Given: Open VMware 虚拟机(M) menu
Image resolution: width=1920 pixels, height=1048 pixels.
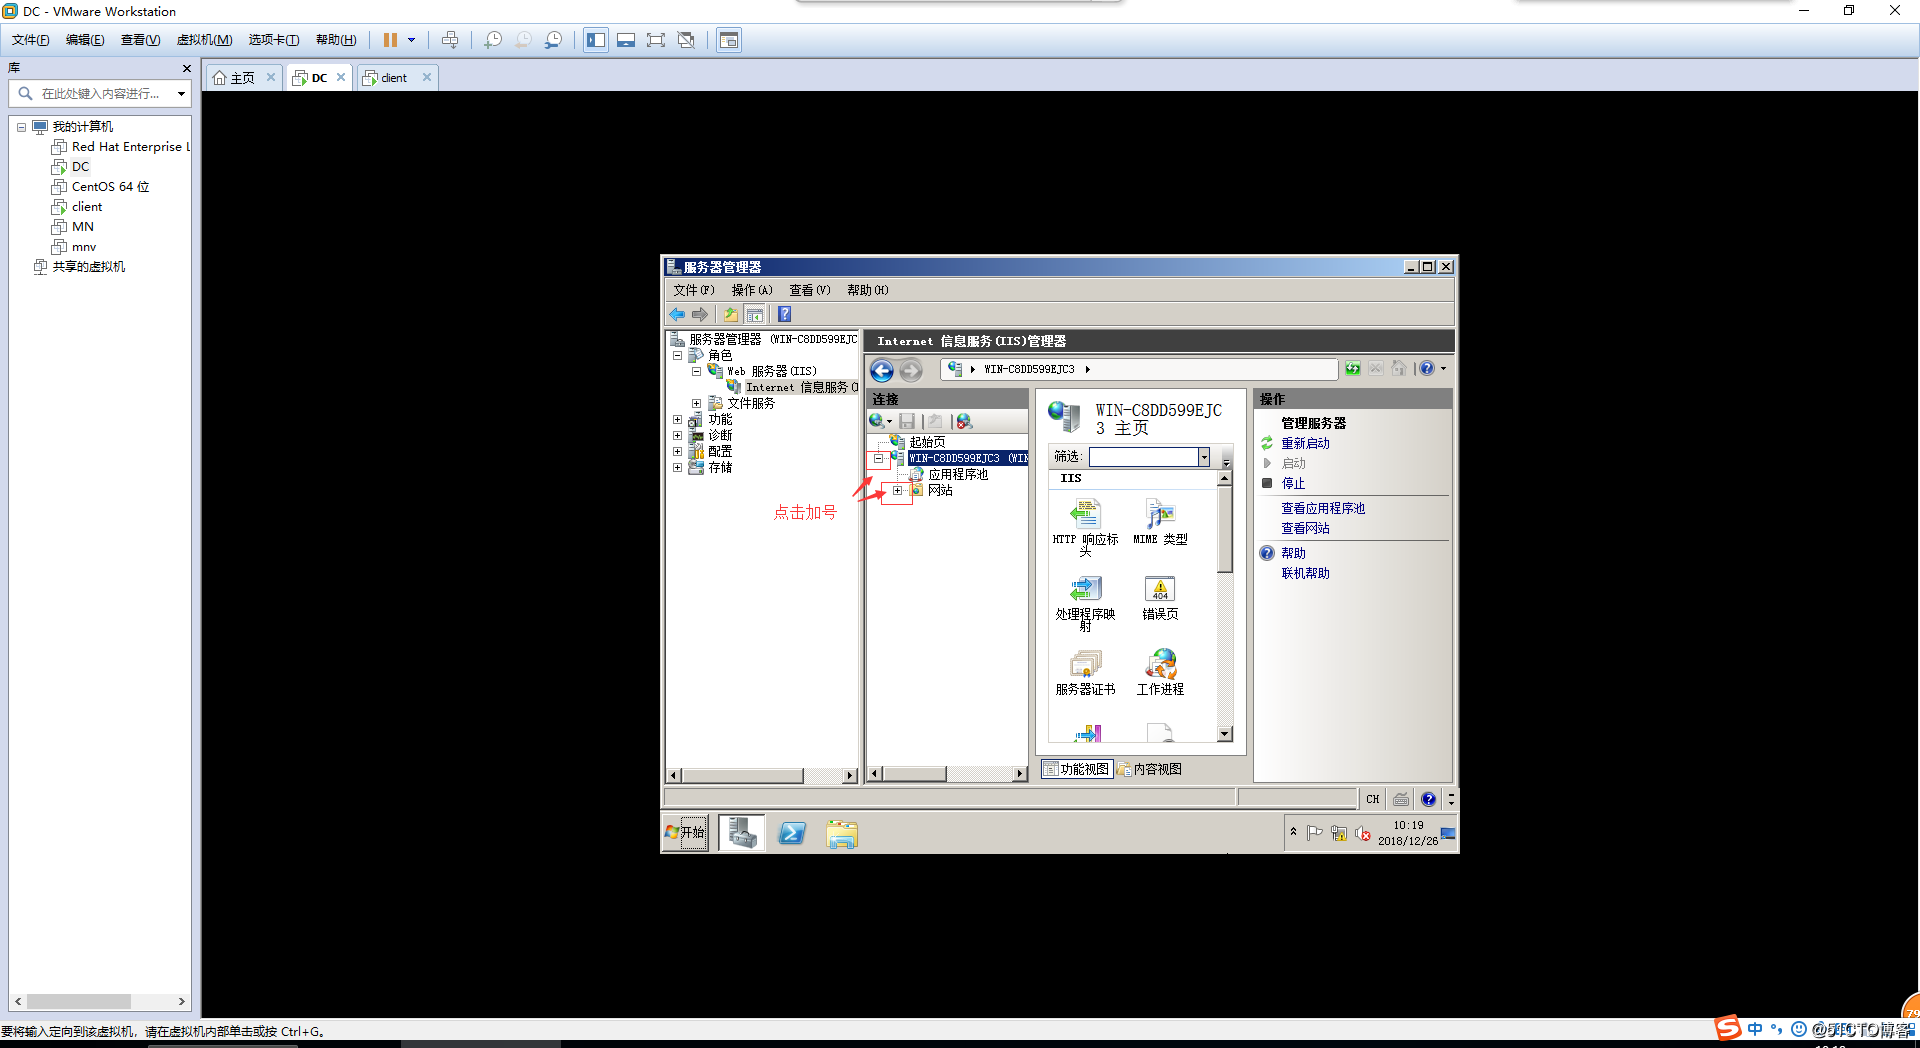Looking at the screenshot, I should pyautogui.click(x=204, y=40).
